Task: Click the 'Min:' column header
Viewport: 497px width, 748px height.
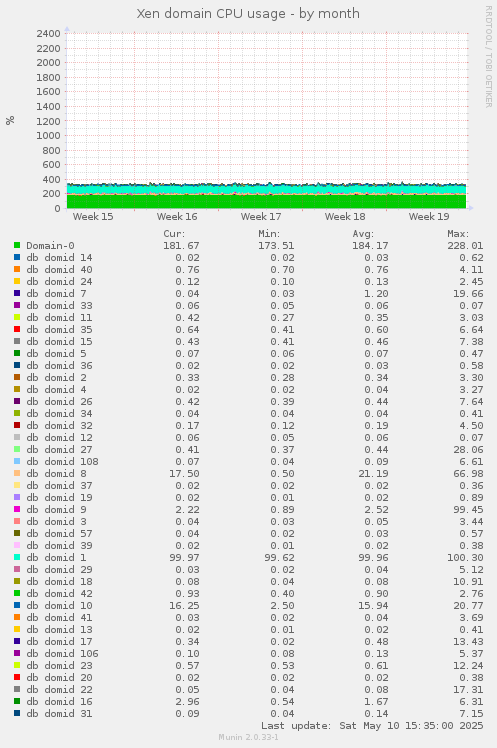Action: [x=269, y=234]
